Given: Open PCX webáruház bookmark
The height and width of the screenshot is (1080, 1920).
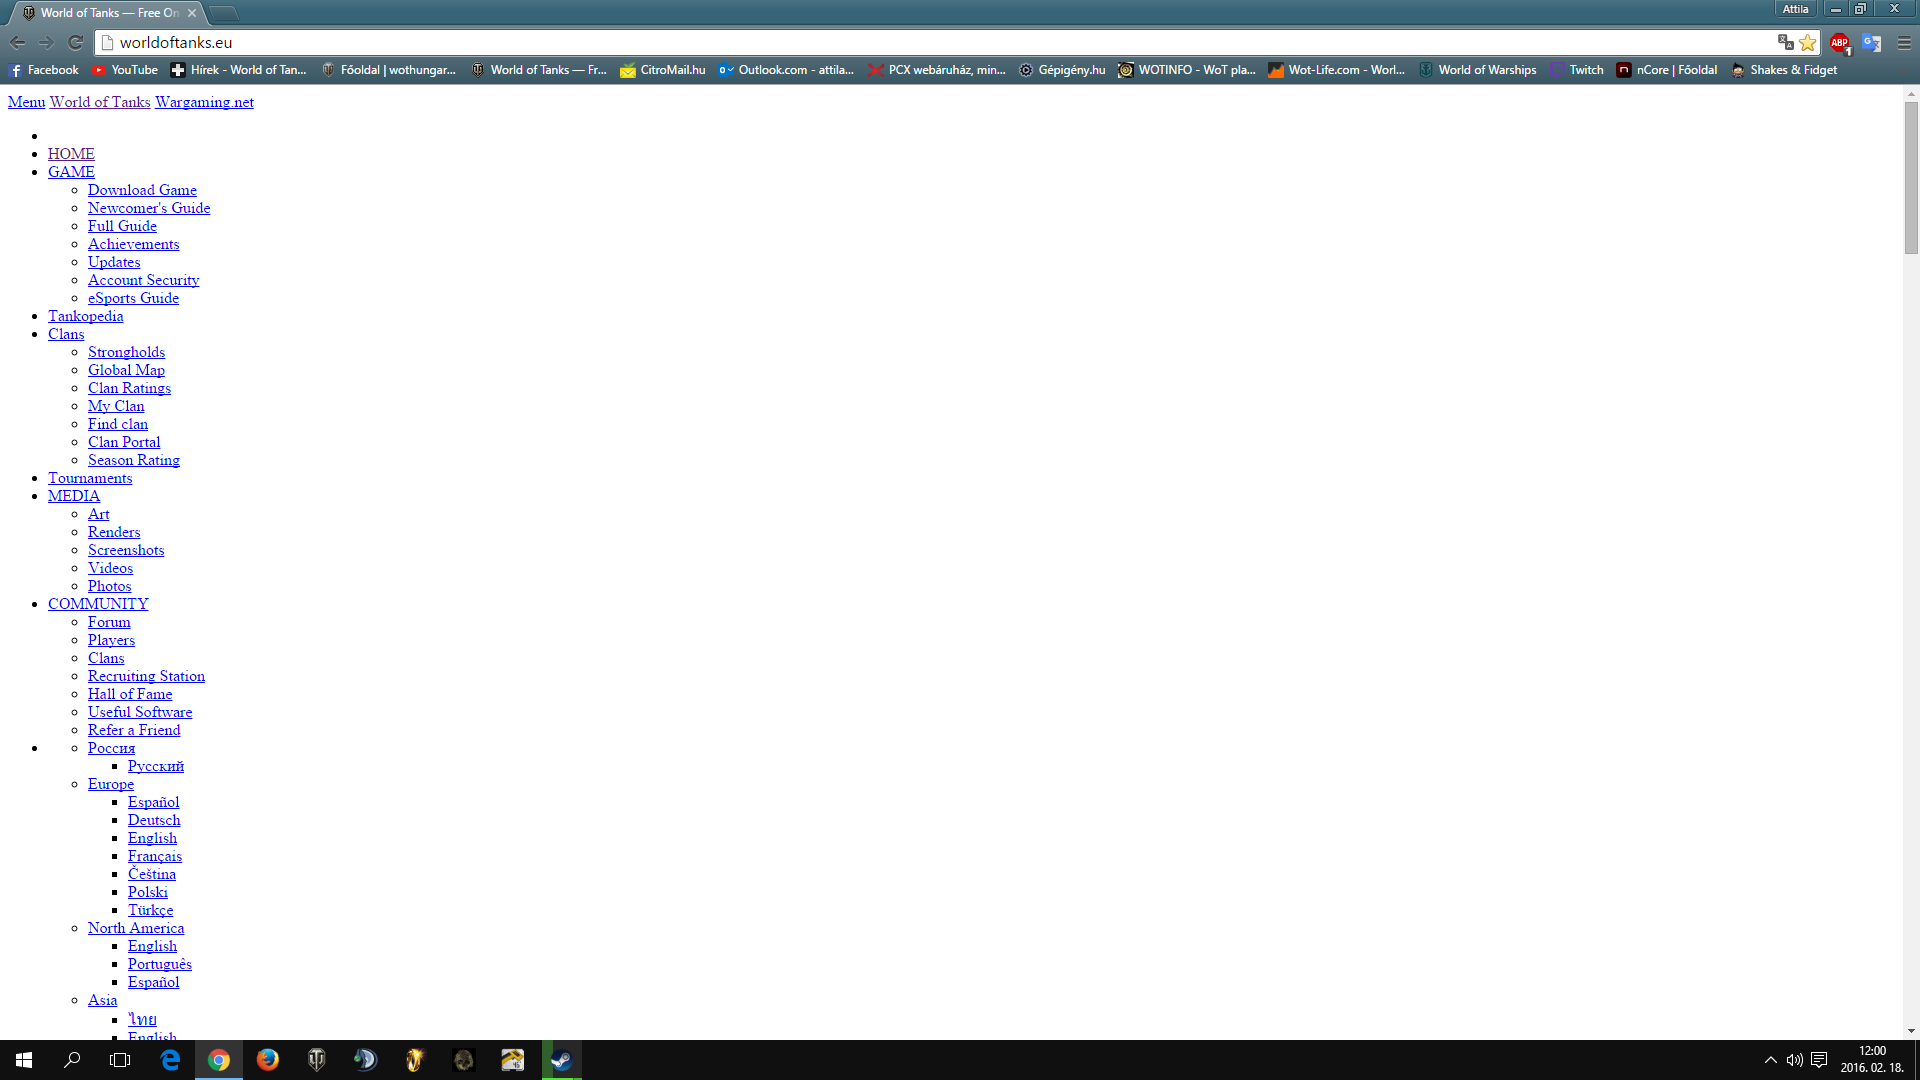Looking at the screenshot, I should pos(937,70).
